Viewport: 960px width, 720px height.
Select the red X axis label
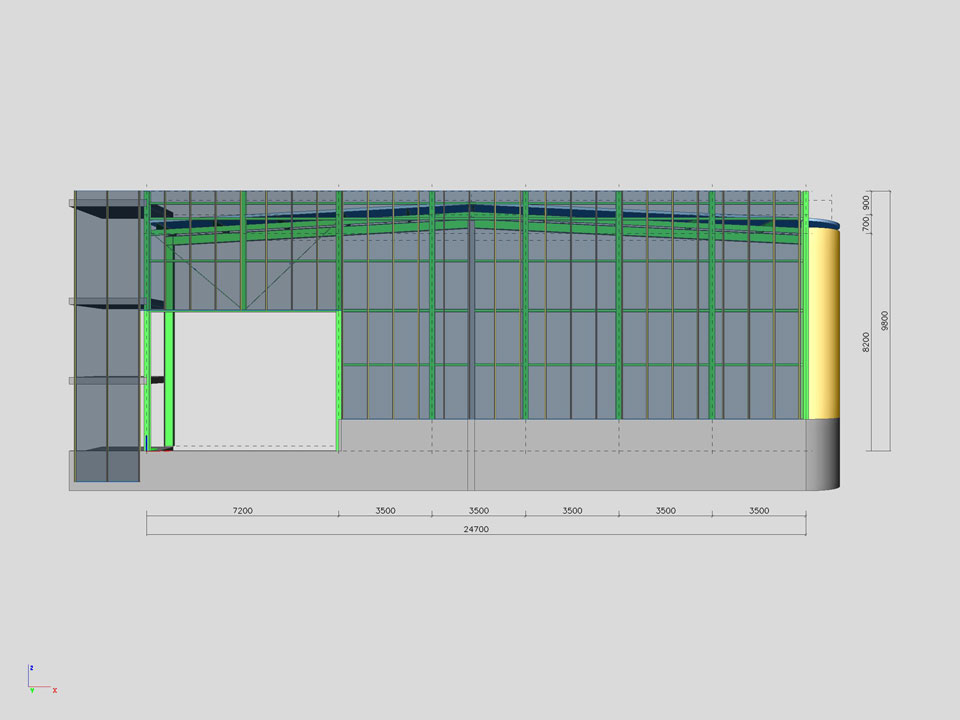point(55,690)
